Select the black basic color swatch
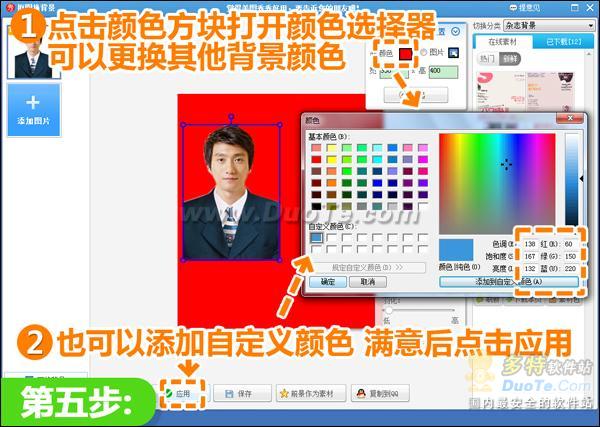Viewport: 600px width, 427px height. point(316,207)
